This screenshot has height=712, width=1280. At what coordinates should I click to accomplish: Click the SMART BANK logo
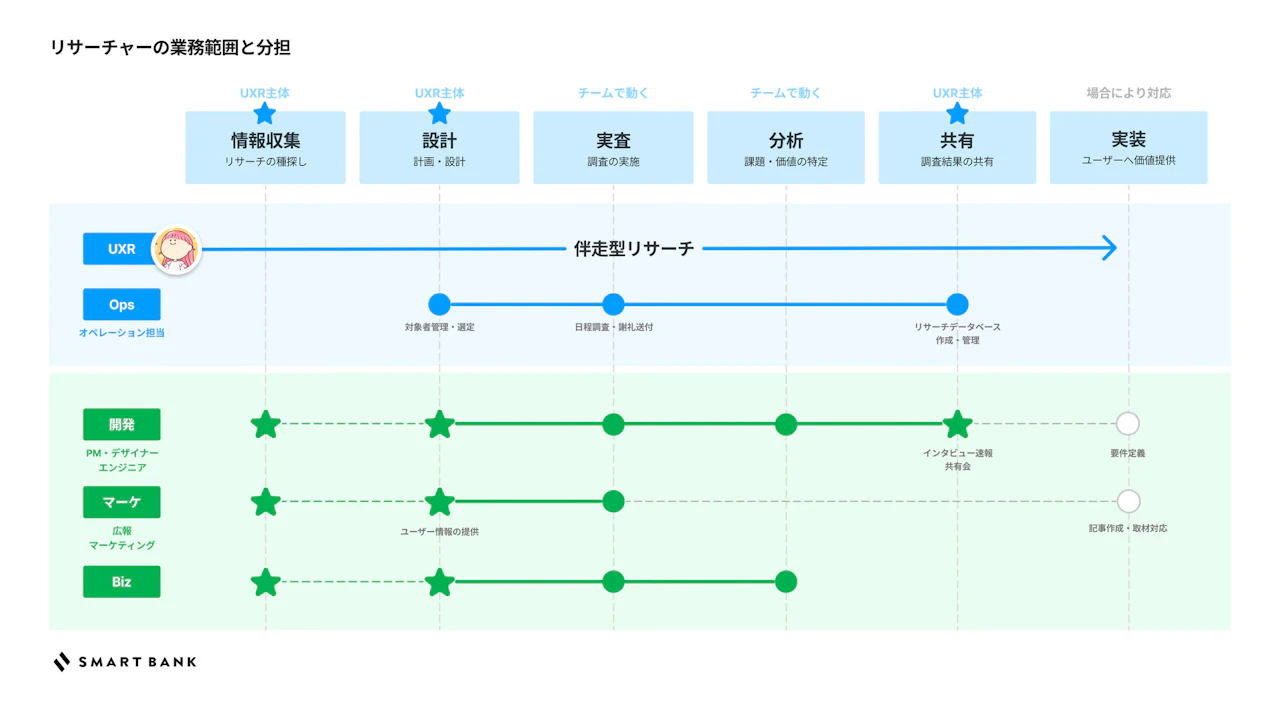[x=125, y=661]
